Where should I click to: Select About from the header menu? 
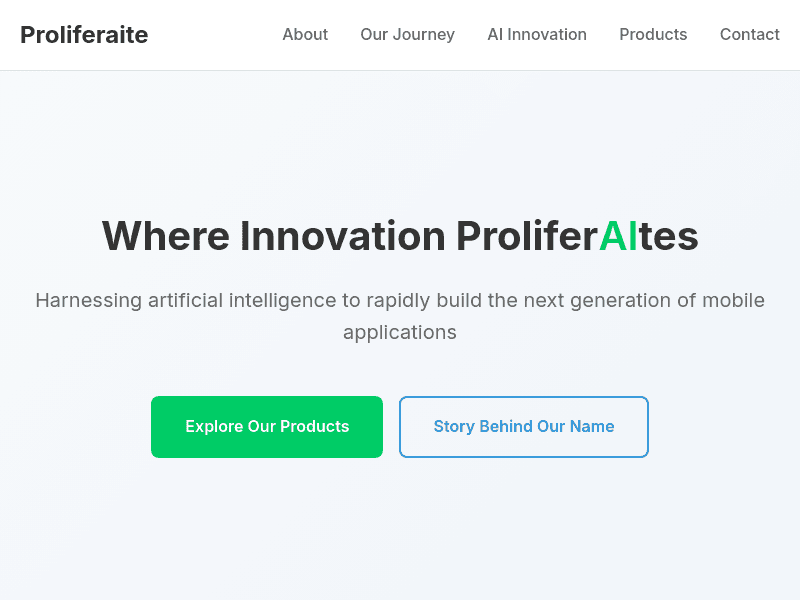(x=305, y=34)
